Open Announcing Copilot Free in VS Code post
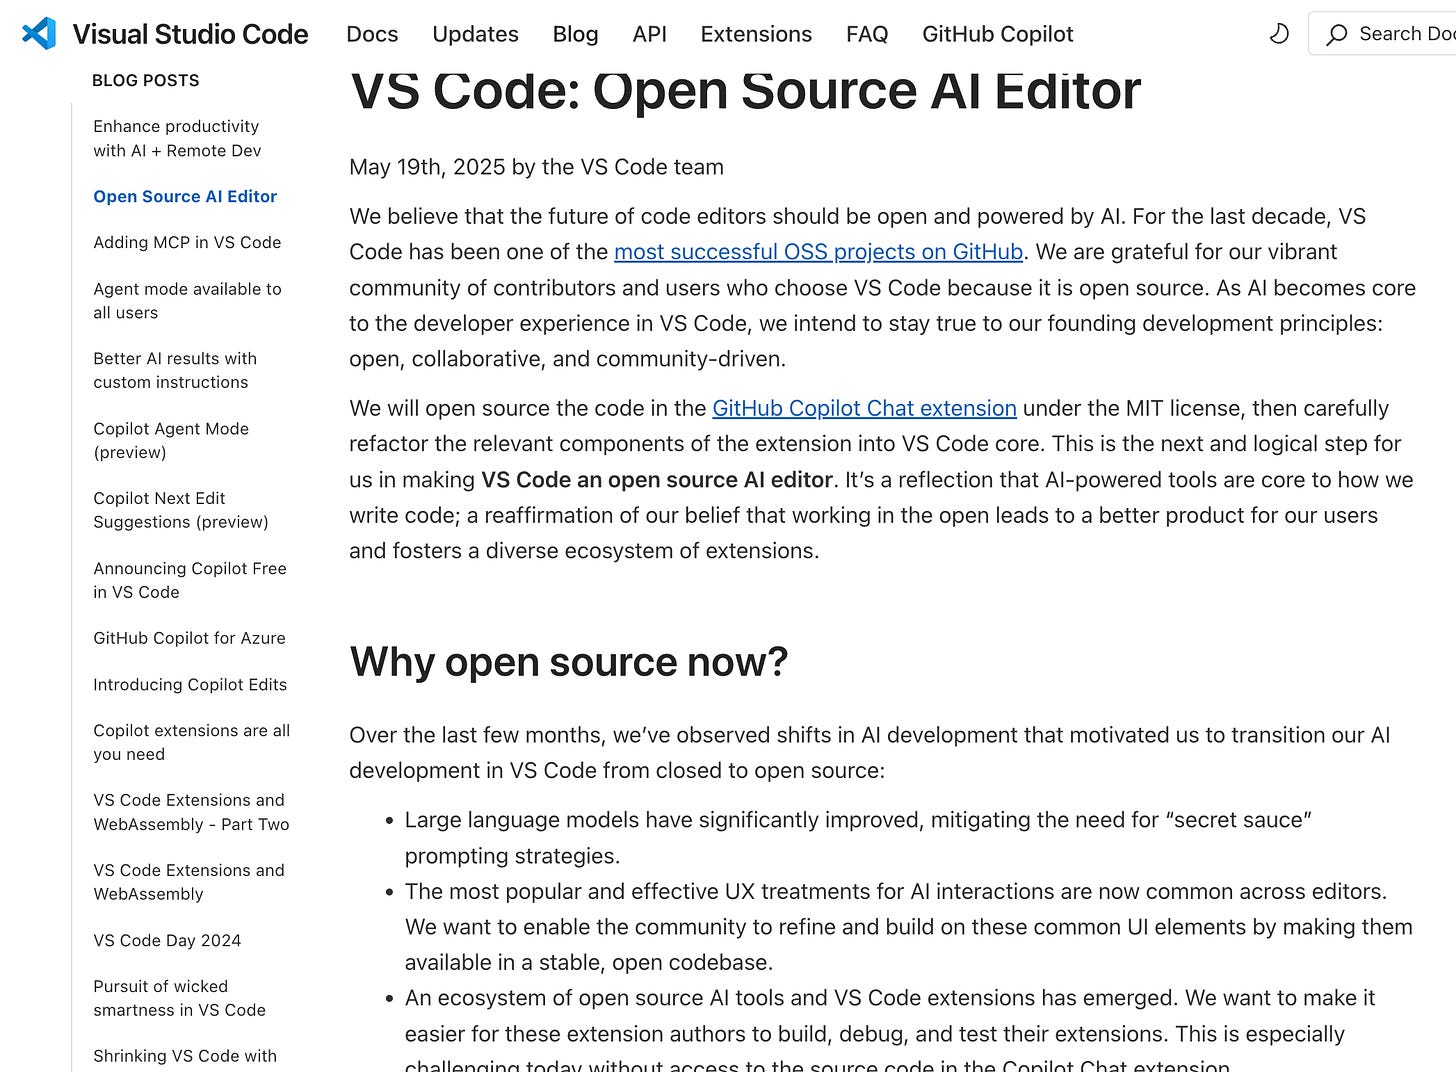This screenshot has height=1072, width=1456. pyautogui.click(x=190, y=580)
